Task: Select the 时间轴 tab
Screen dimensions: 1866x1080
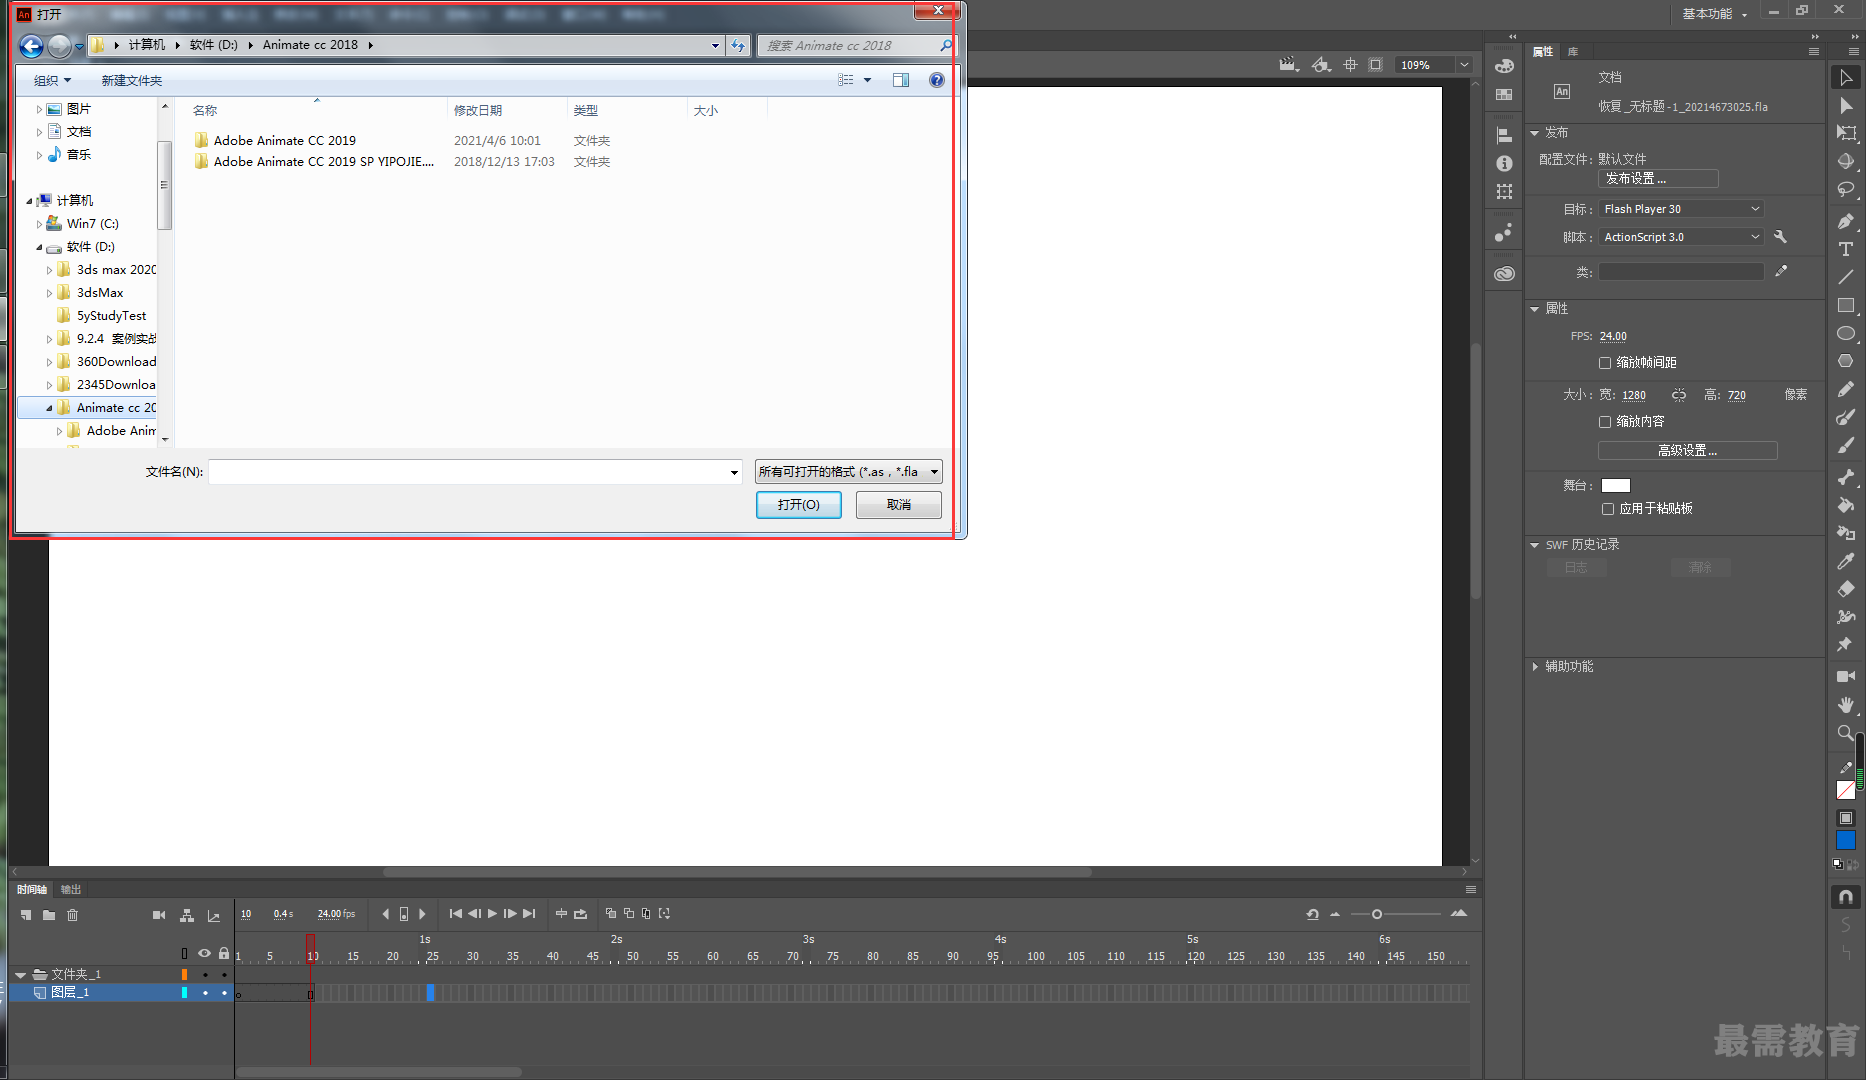Action: (x=32, y=889)
